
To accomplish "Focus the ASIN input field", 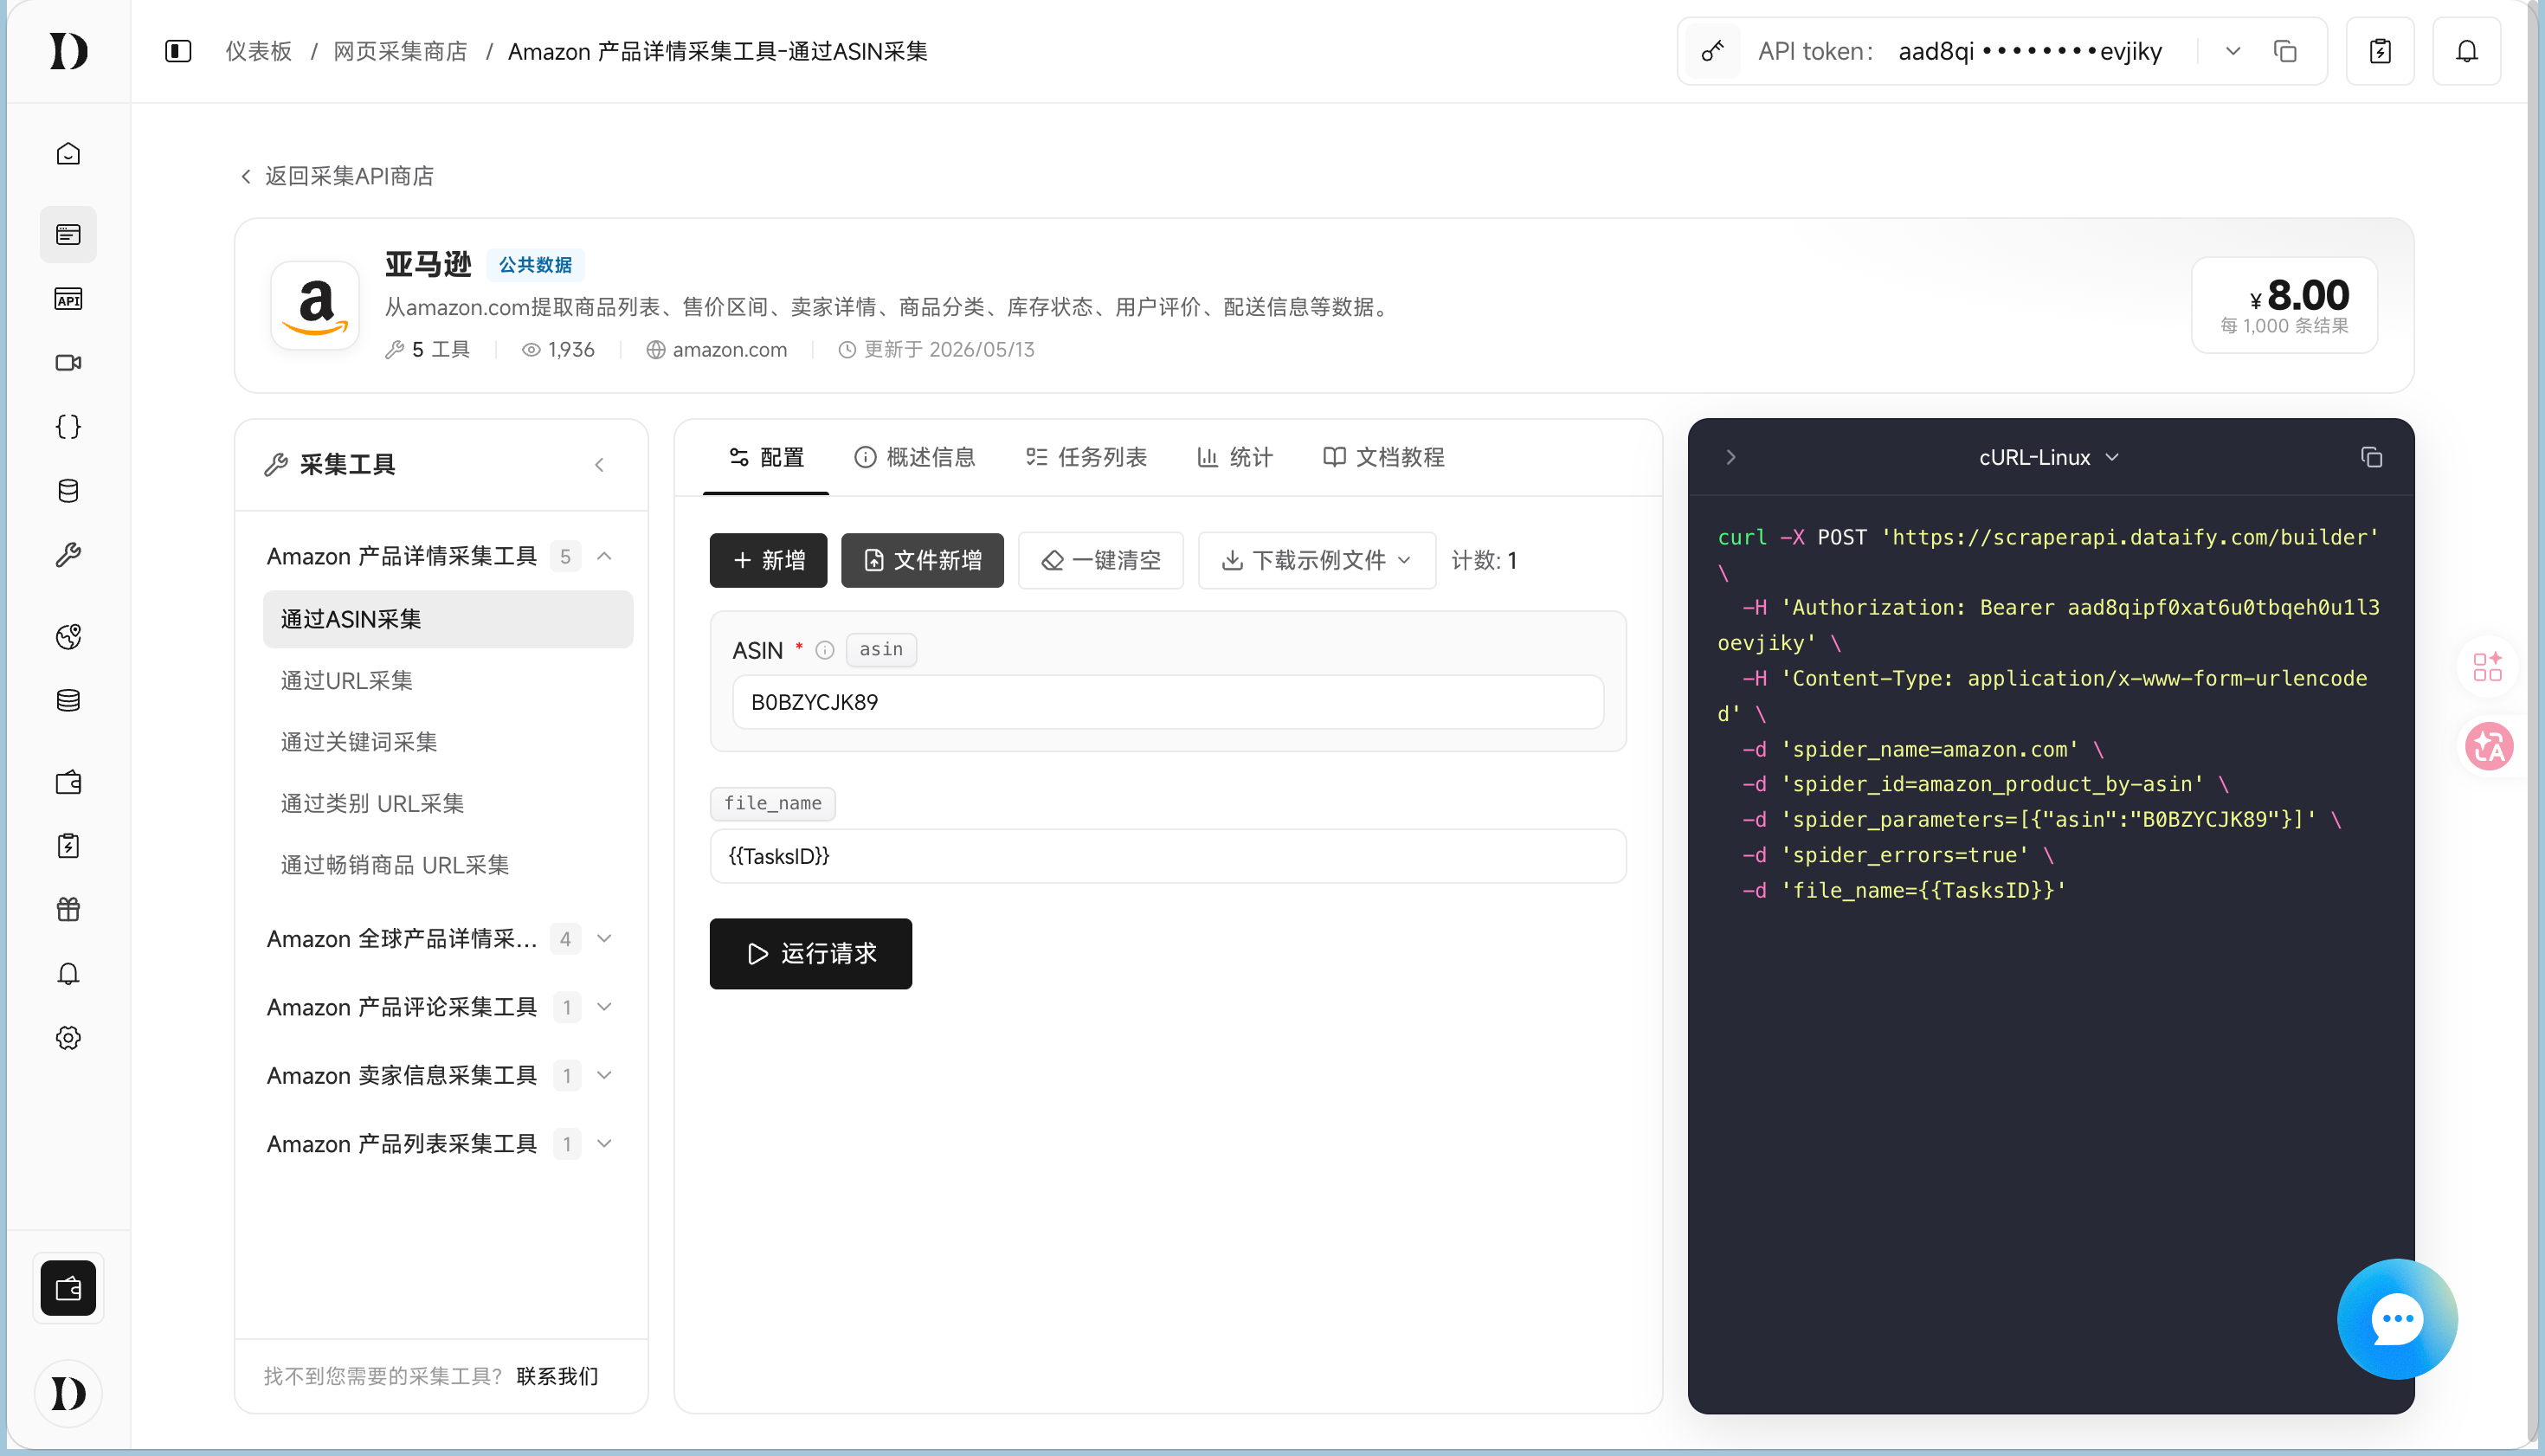I will [1168, 702].
